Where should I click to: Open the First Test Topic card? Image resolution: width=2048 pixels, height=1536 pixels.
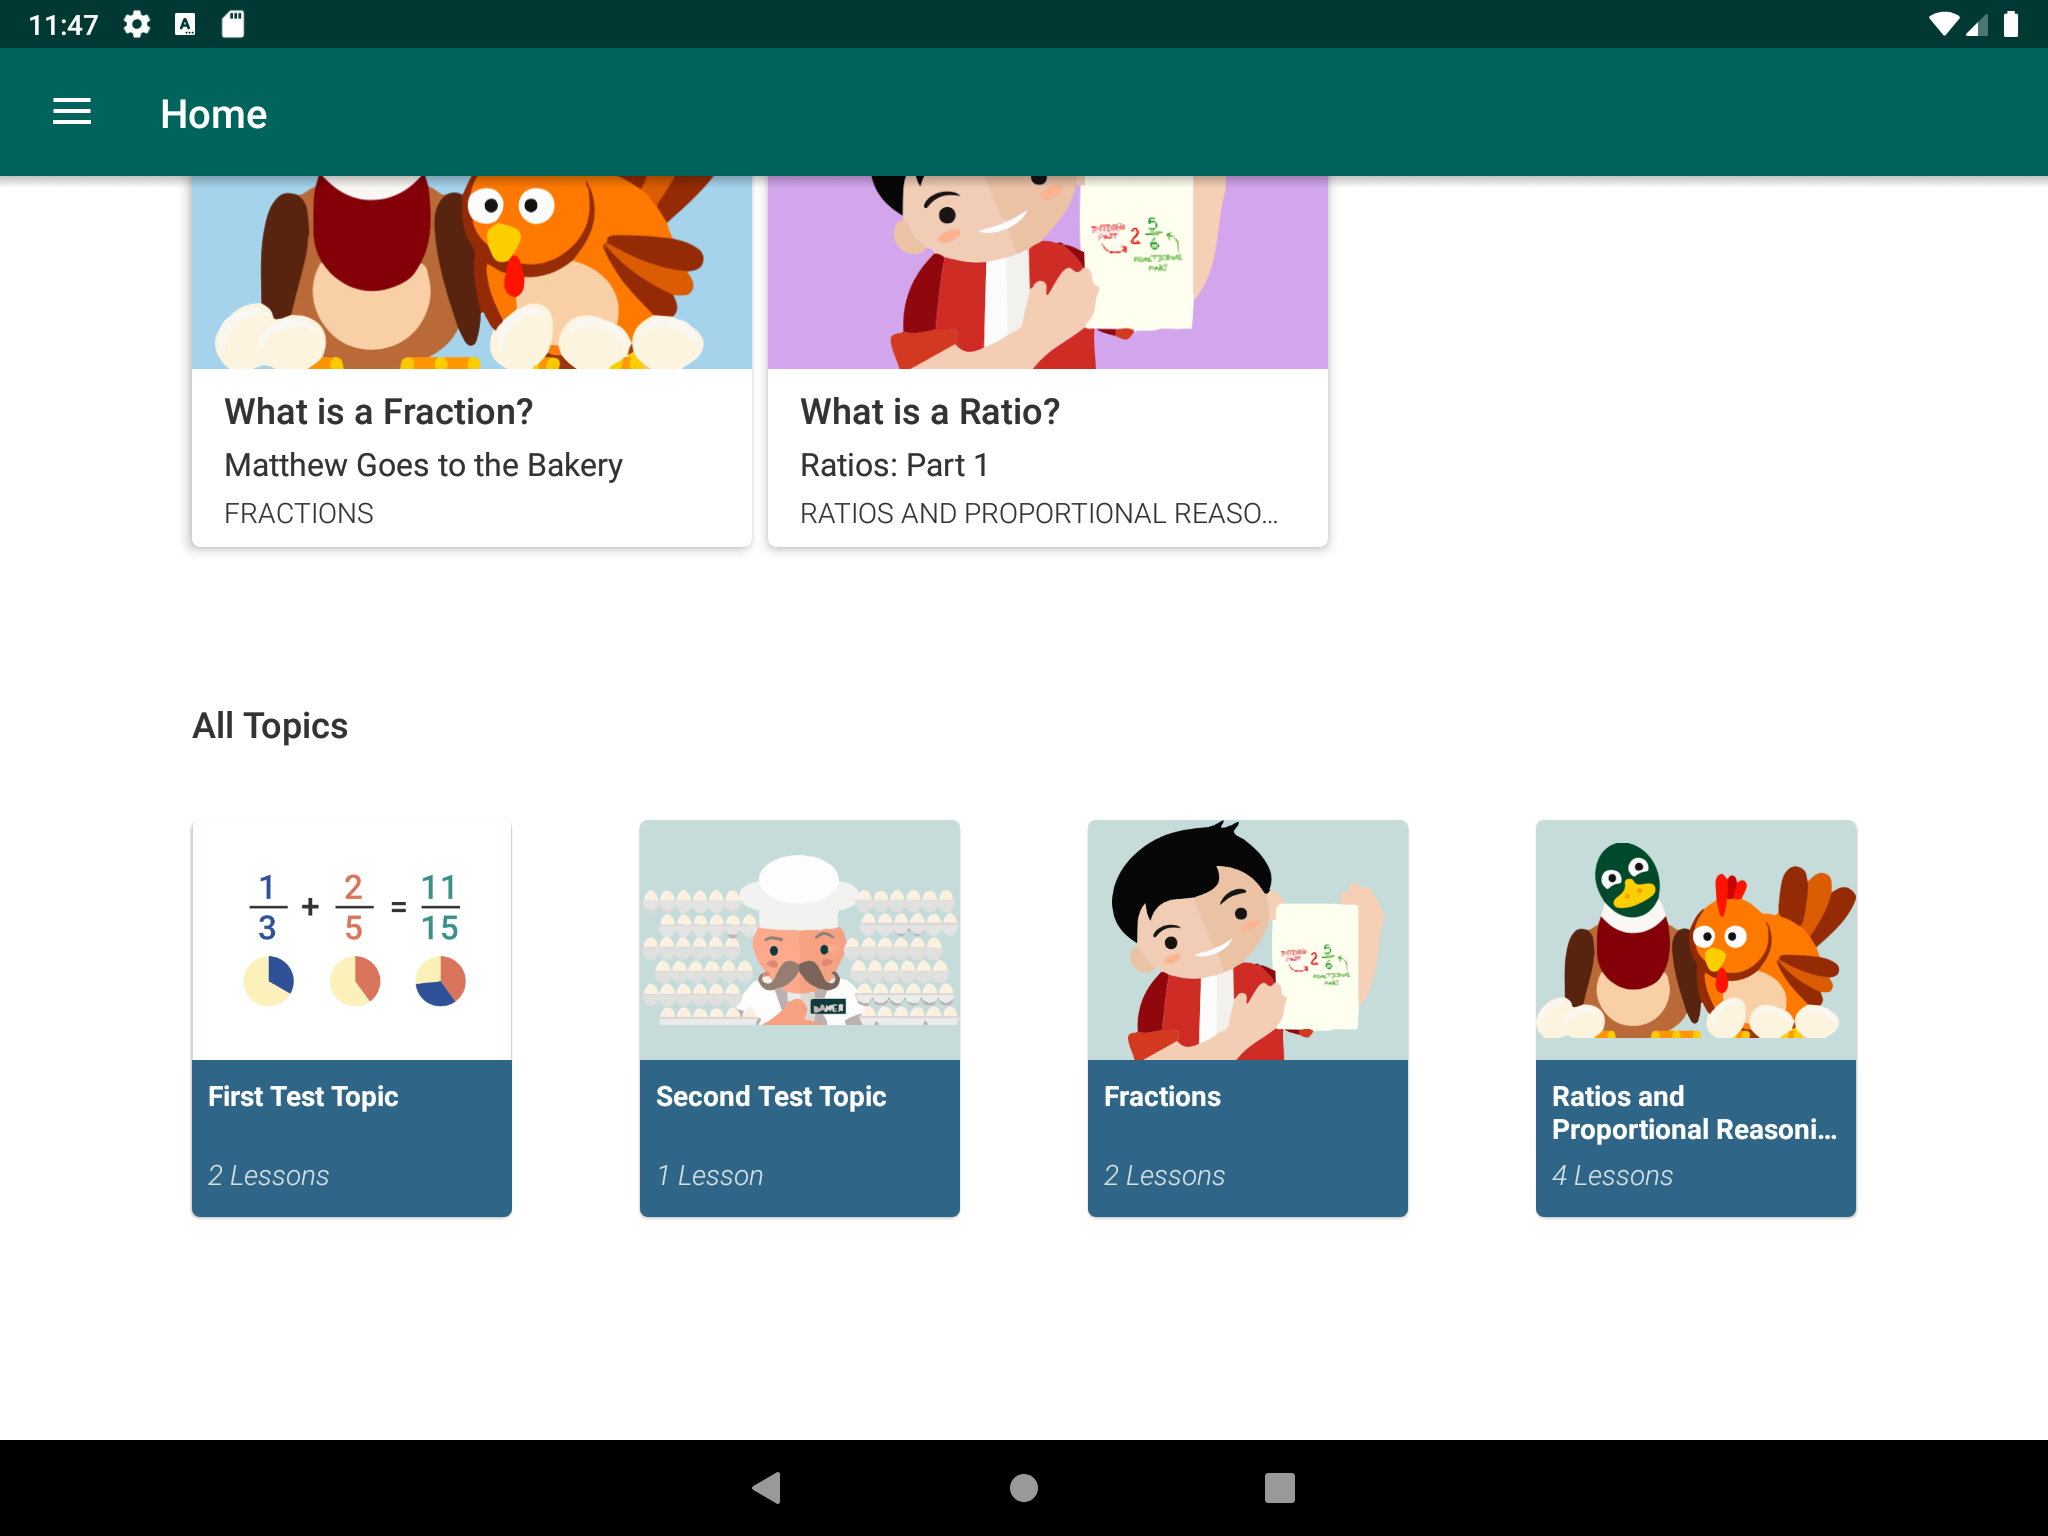coord(351,1017)
